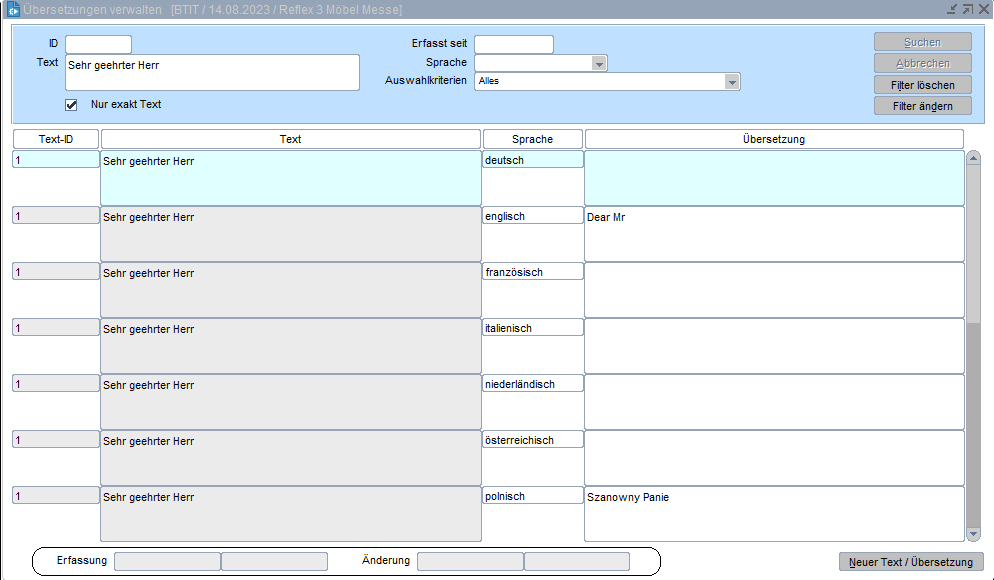Click the scroll up arrow of the results list
994x580 pixels.
[973, 159]
